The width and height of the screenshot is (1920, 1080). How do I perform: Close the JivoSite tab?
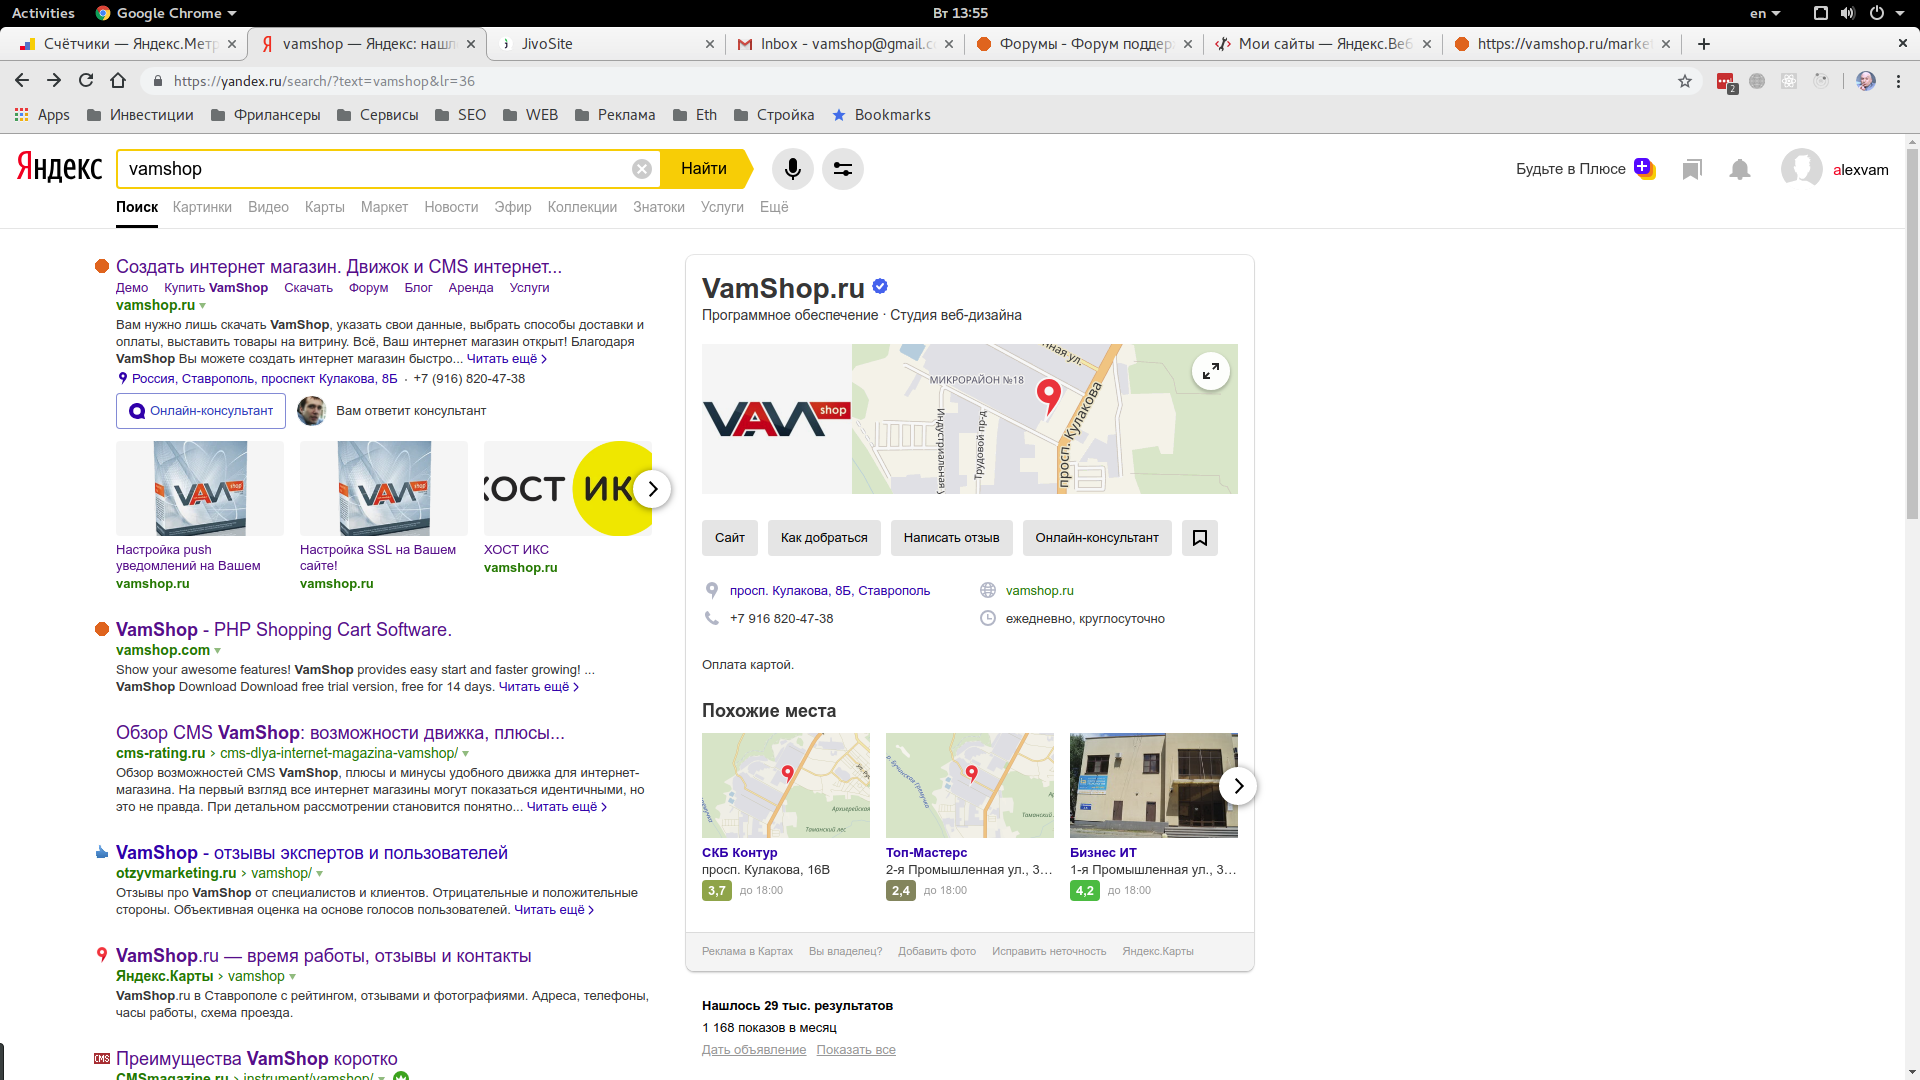click(710, 44)
